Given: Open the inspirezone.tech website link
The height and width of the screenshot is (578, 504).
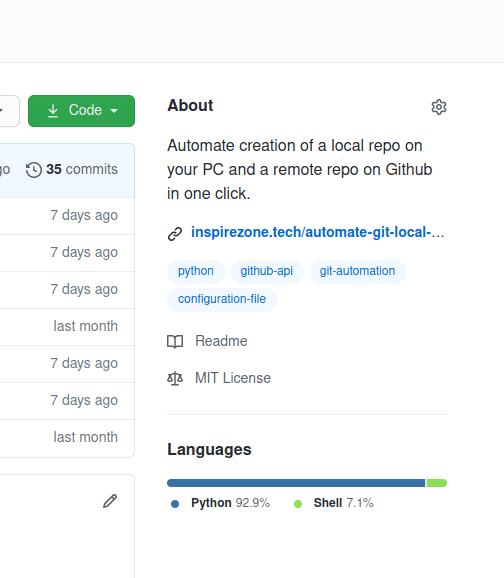Looking at the screenshot, I should (317, 232).
